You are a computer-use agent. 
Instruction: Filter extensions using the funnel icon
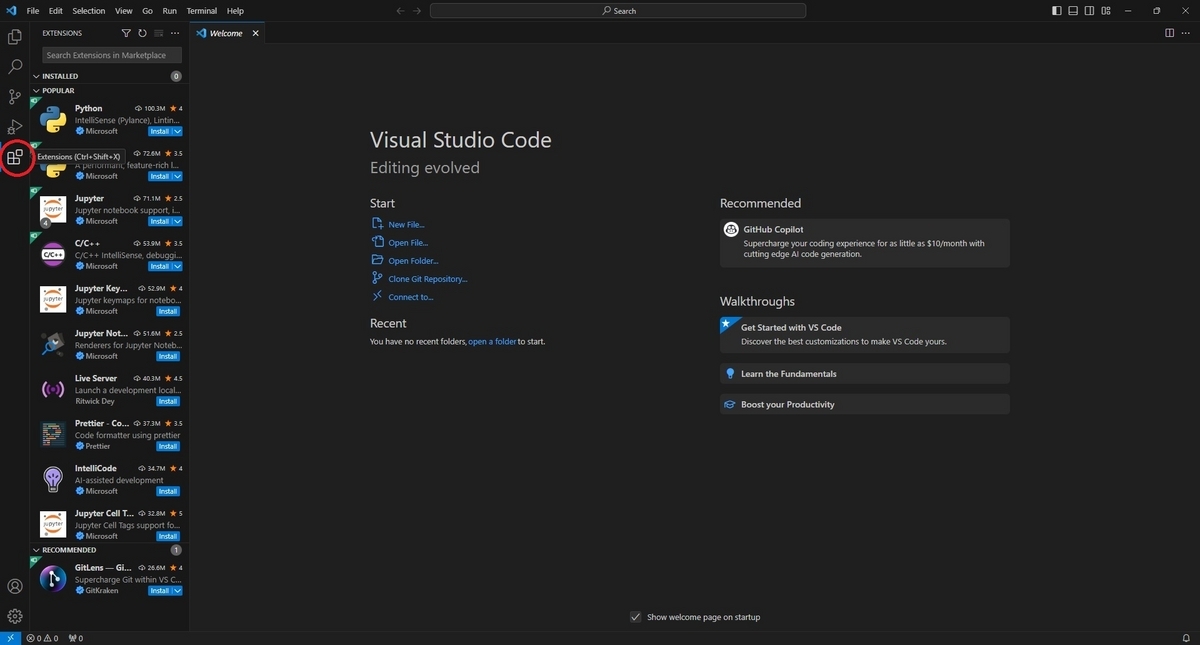(x=126, y=33)
